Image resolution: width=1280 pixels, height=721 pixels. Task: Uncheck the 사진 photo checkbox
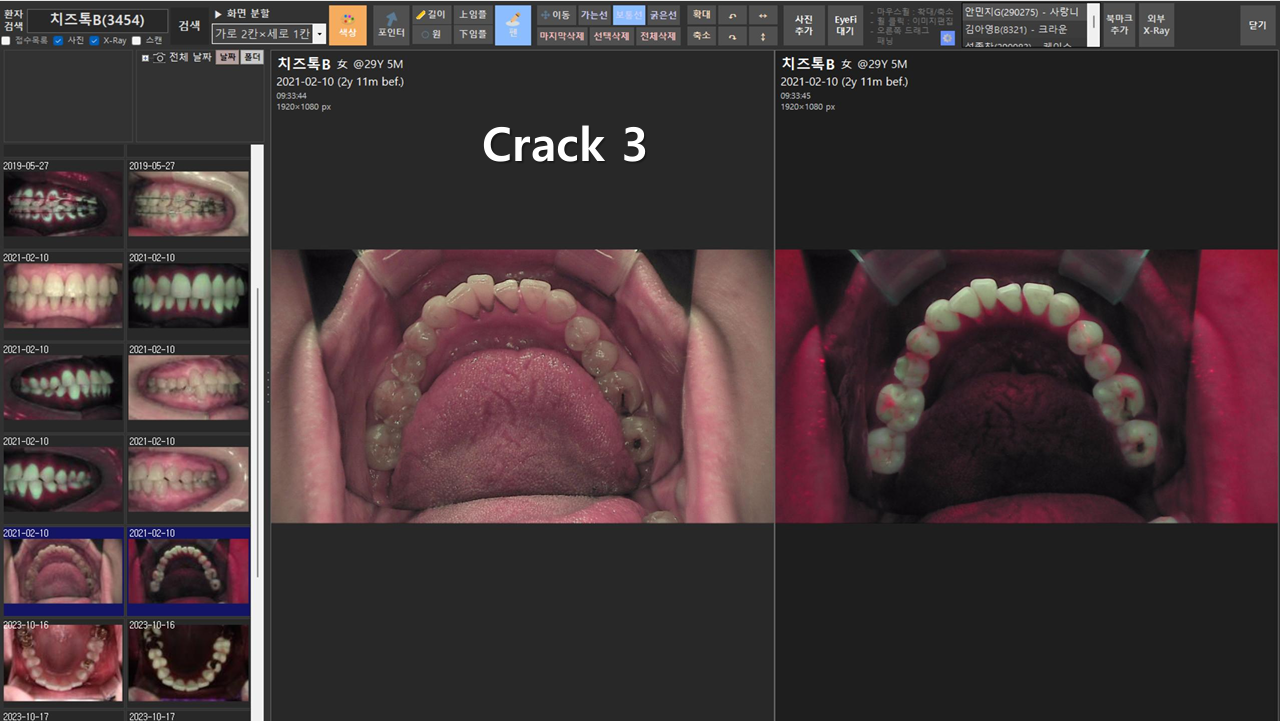(58, 40)
